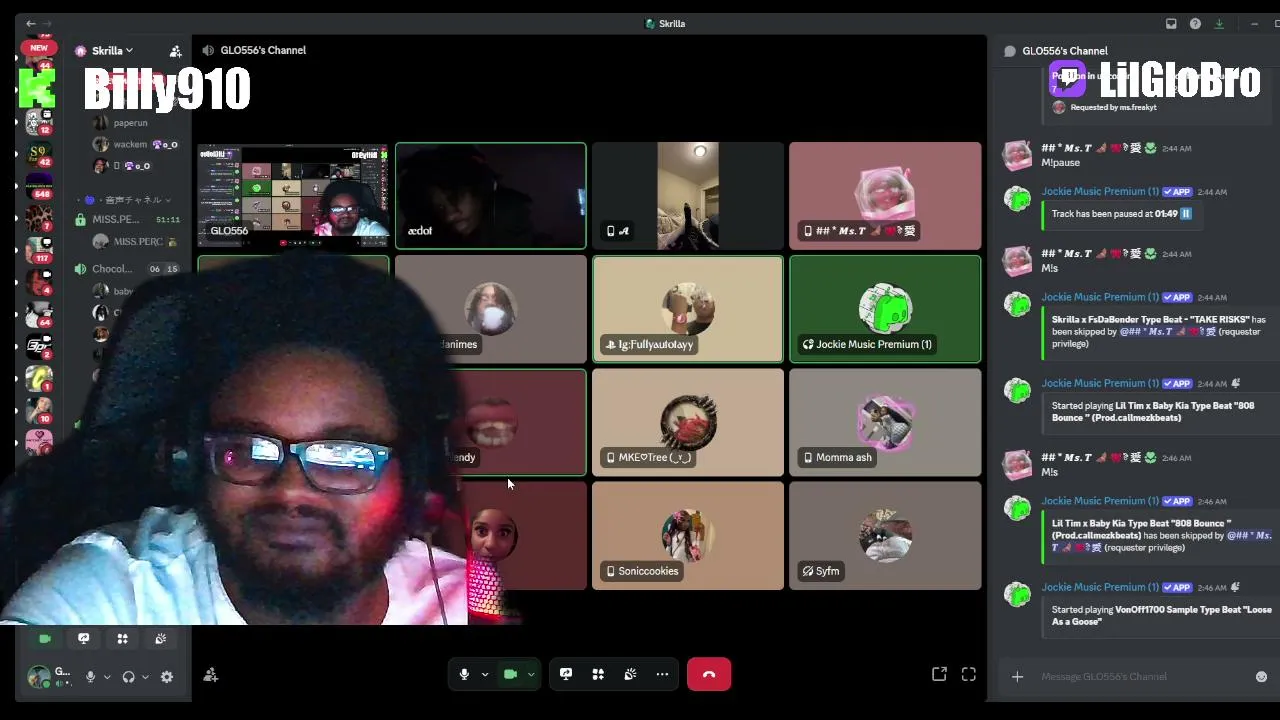Open microphone options arrow in call controls
Screen dimensions: 1280x720
pos(485,675)
